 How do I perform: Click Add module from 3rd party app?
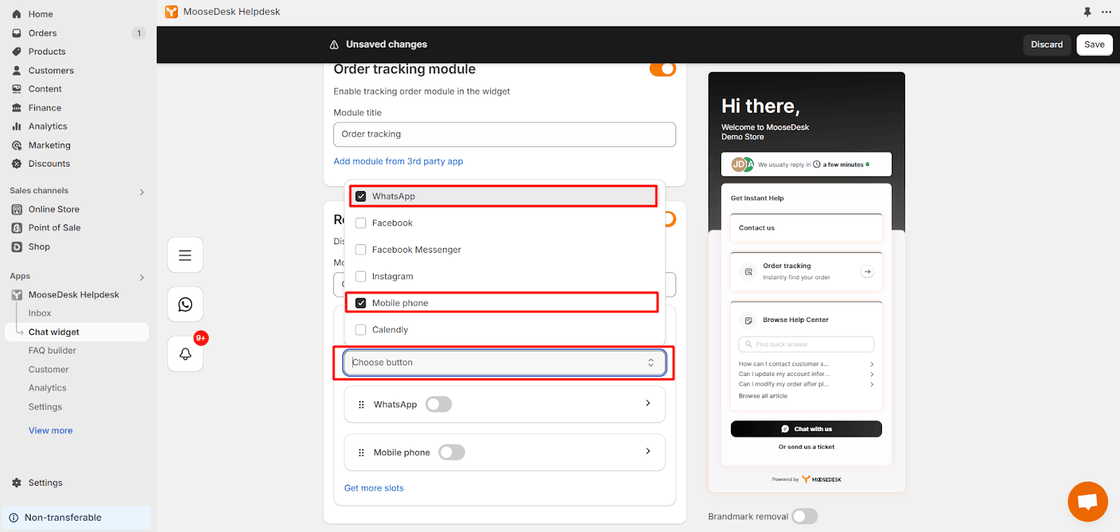[x=398, y=161]
